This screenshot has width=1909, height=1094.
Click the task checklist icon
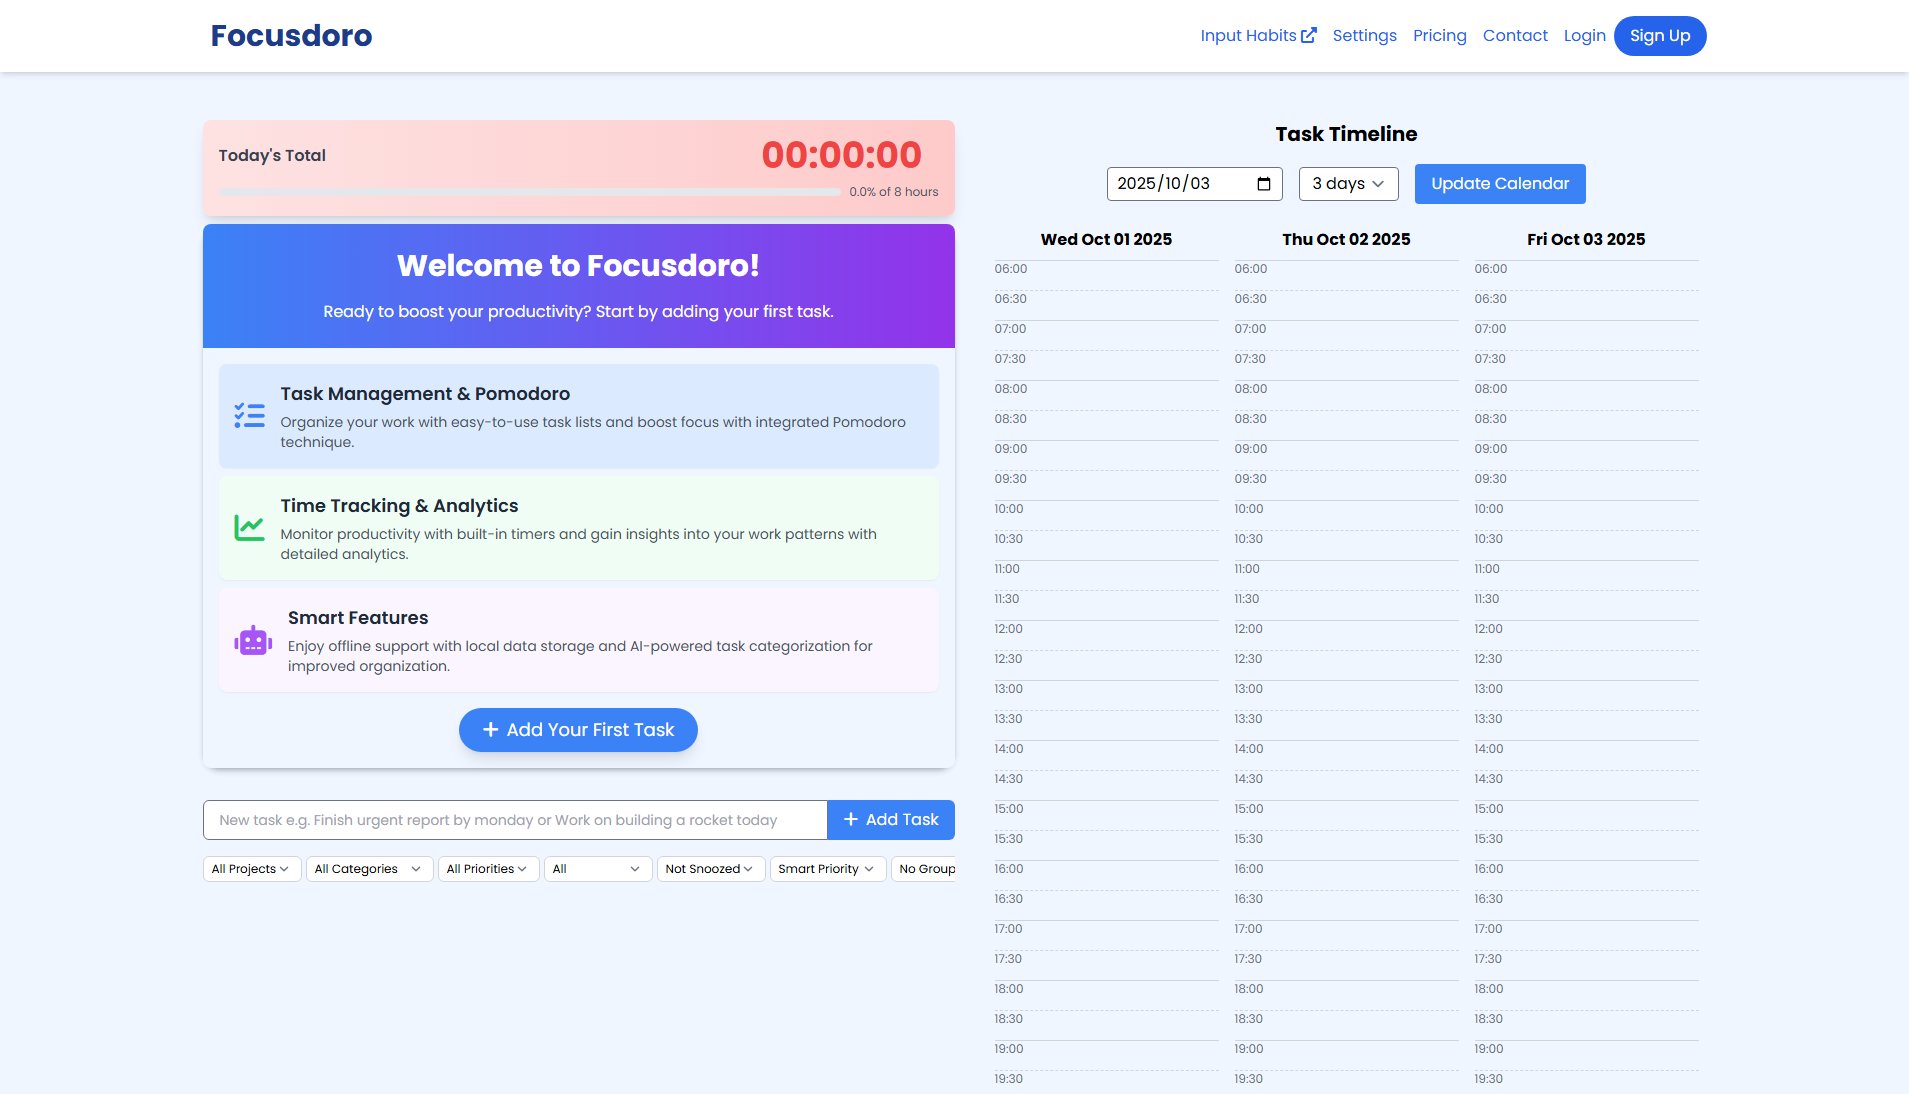(249, 416)
